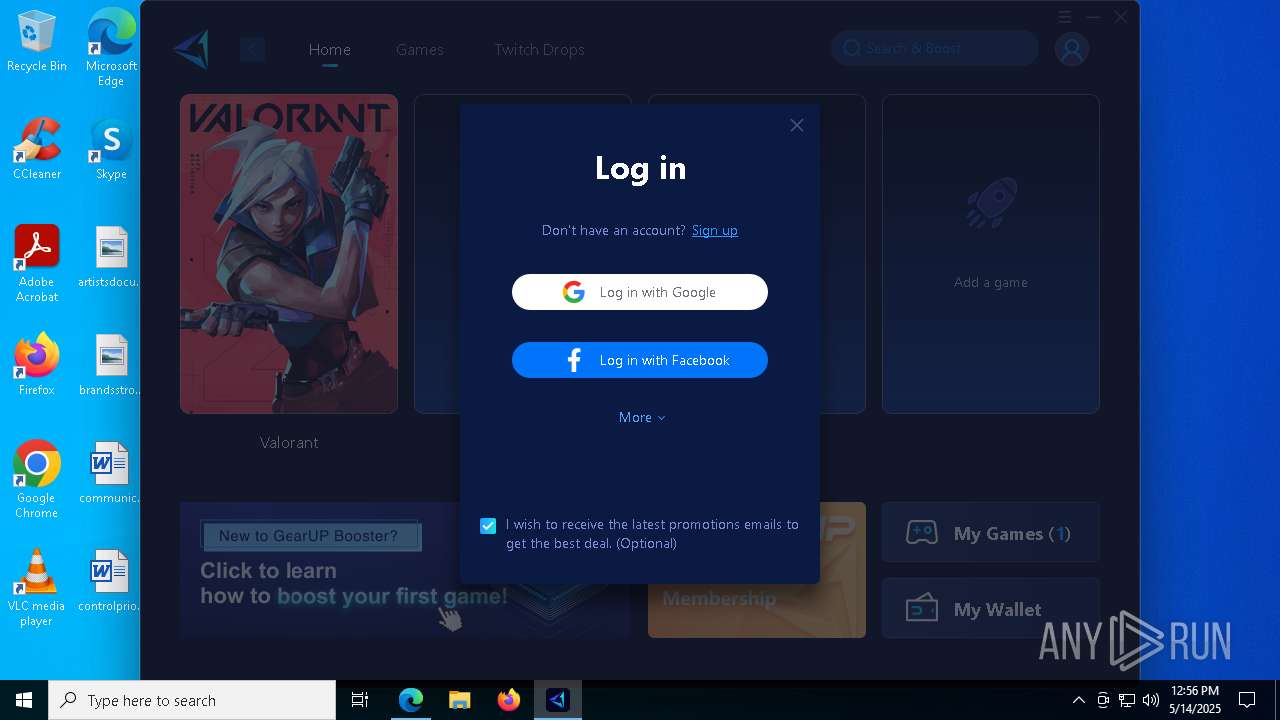Log in with Facebook button
Screen dimensions: 1280x720
pyautogui.click(x=640, y=360)
